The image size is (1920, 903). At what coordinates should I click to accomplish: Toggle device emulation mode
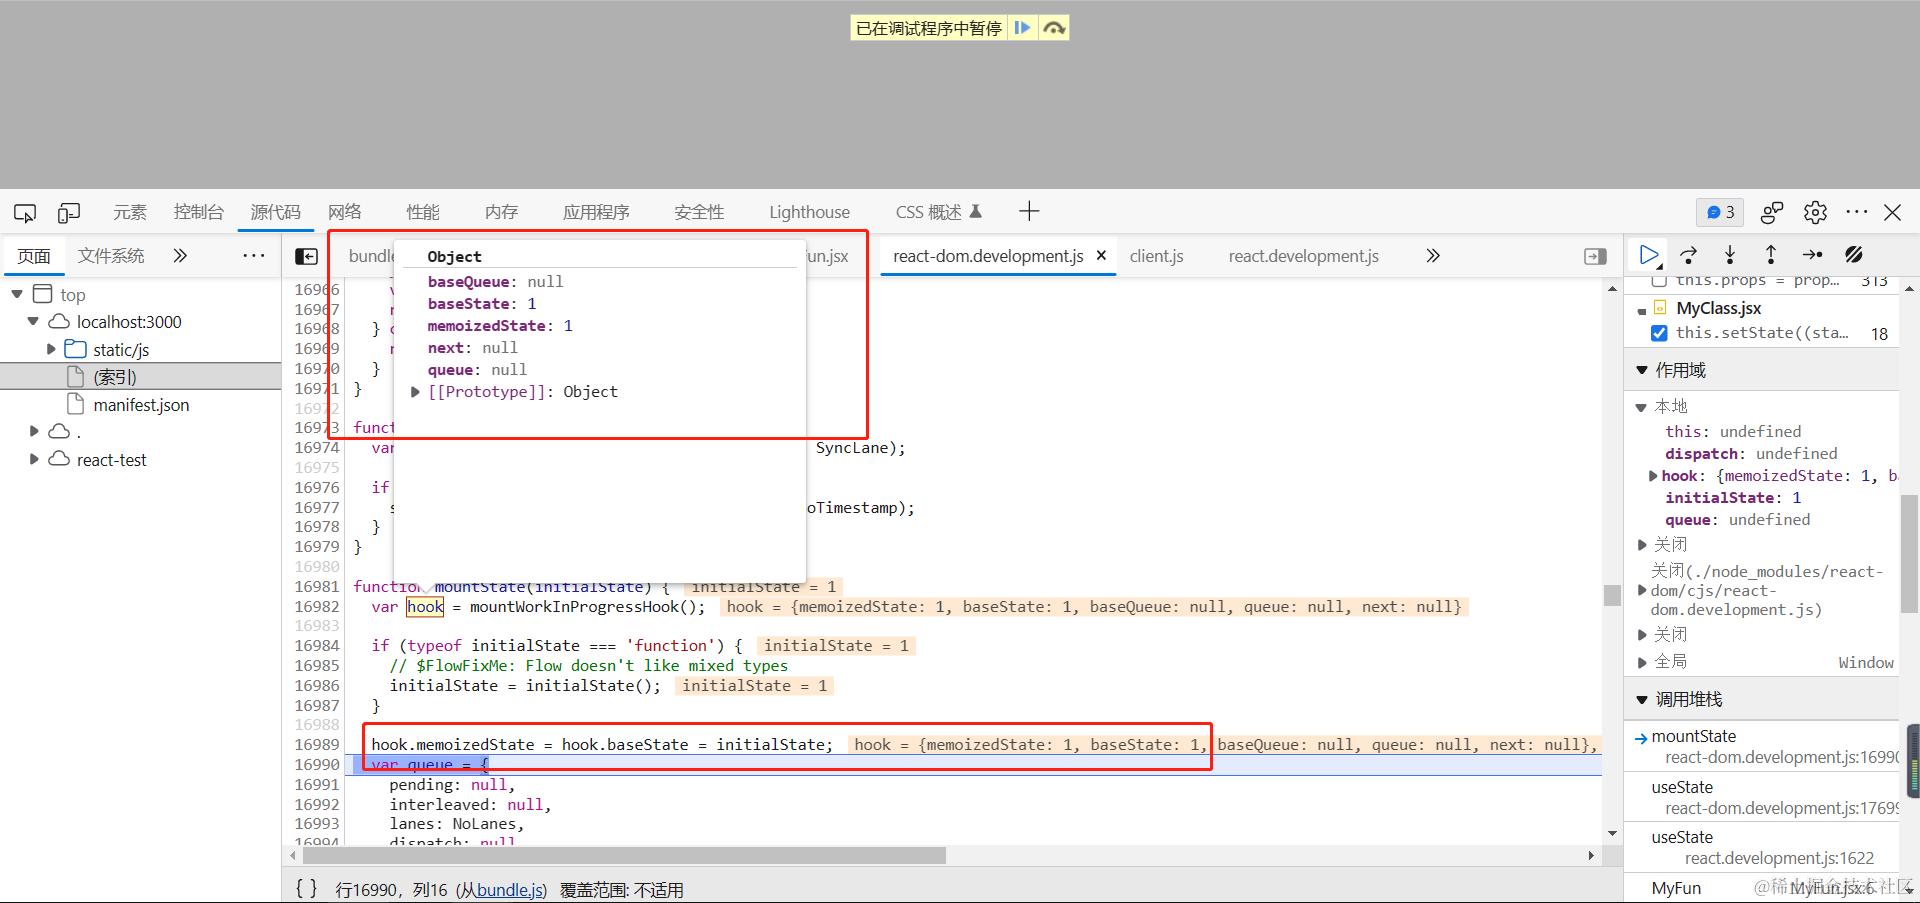(69, 212)
